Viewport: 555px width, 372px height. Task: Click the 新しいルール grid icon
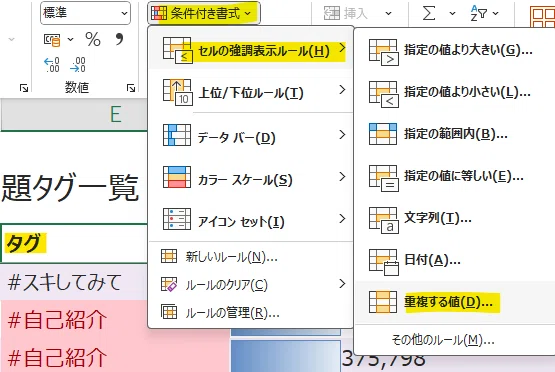point(169,256)
